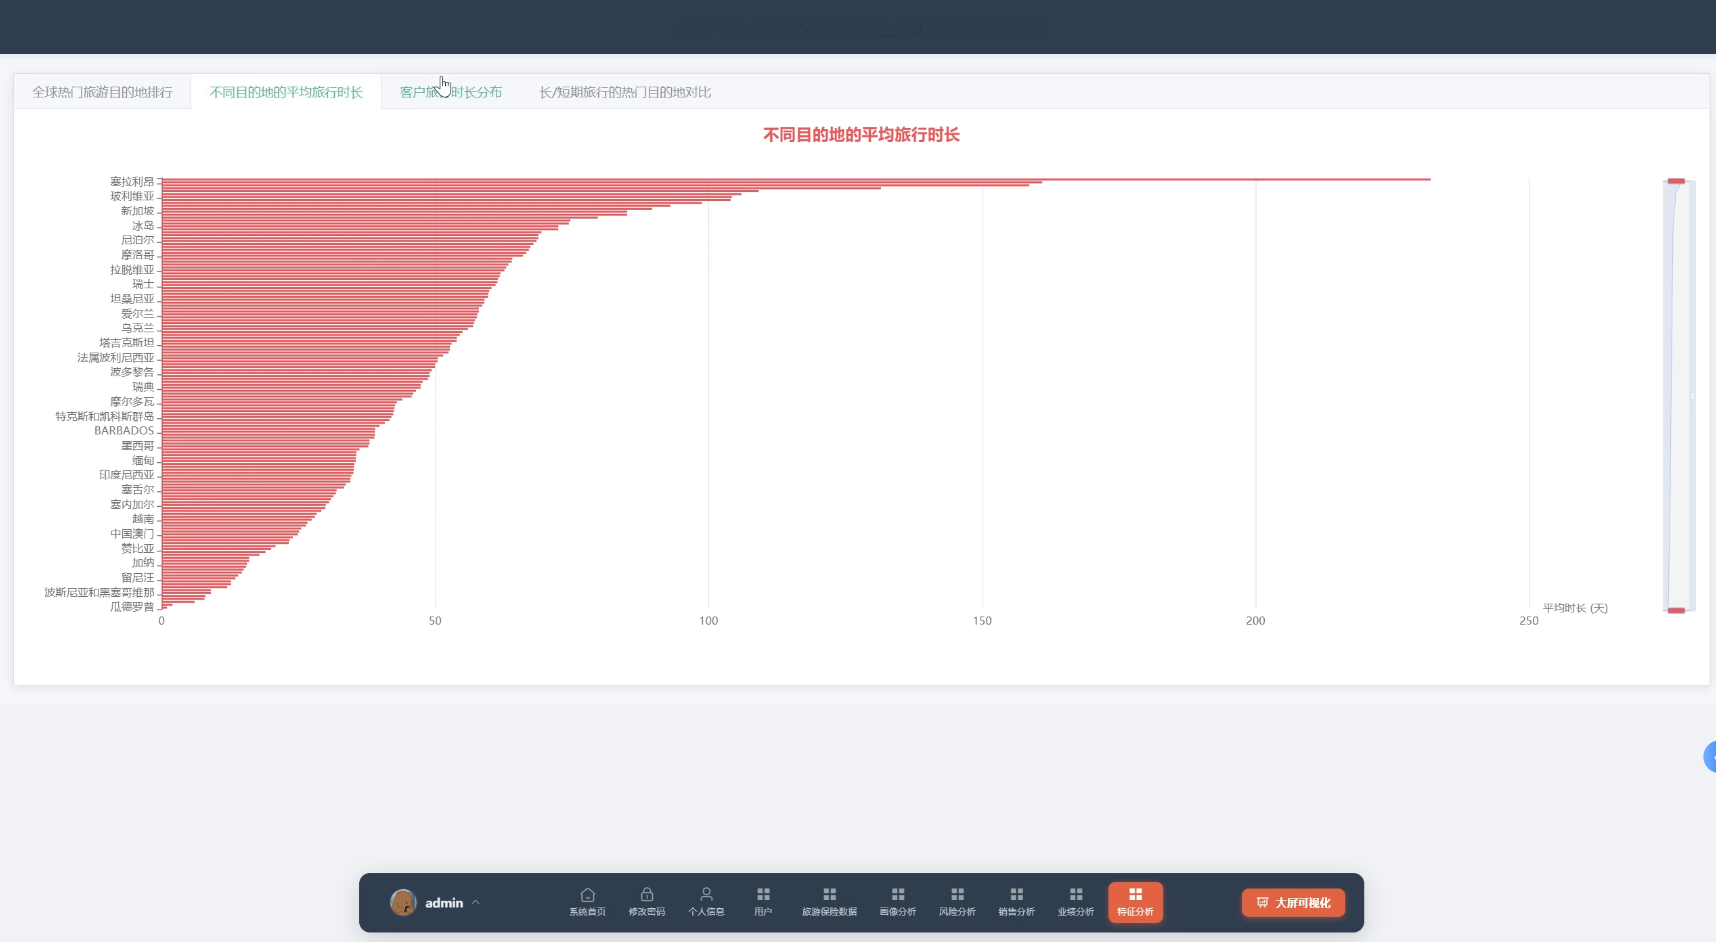Viewport: 1716px width, 942px height.
Task: Click the vertical data zoom slider track
Action: coord(1679,395)
